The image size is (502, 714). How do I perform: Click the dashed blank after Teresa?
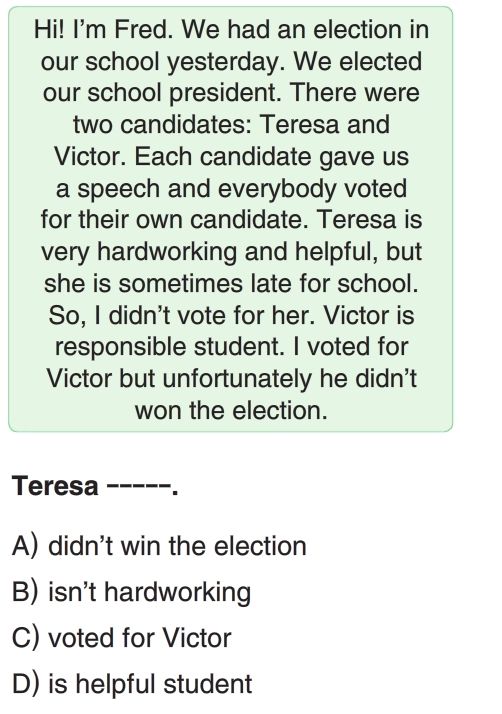coord(139,486)
